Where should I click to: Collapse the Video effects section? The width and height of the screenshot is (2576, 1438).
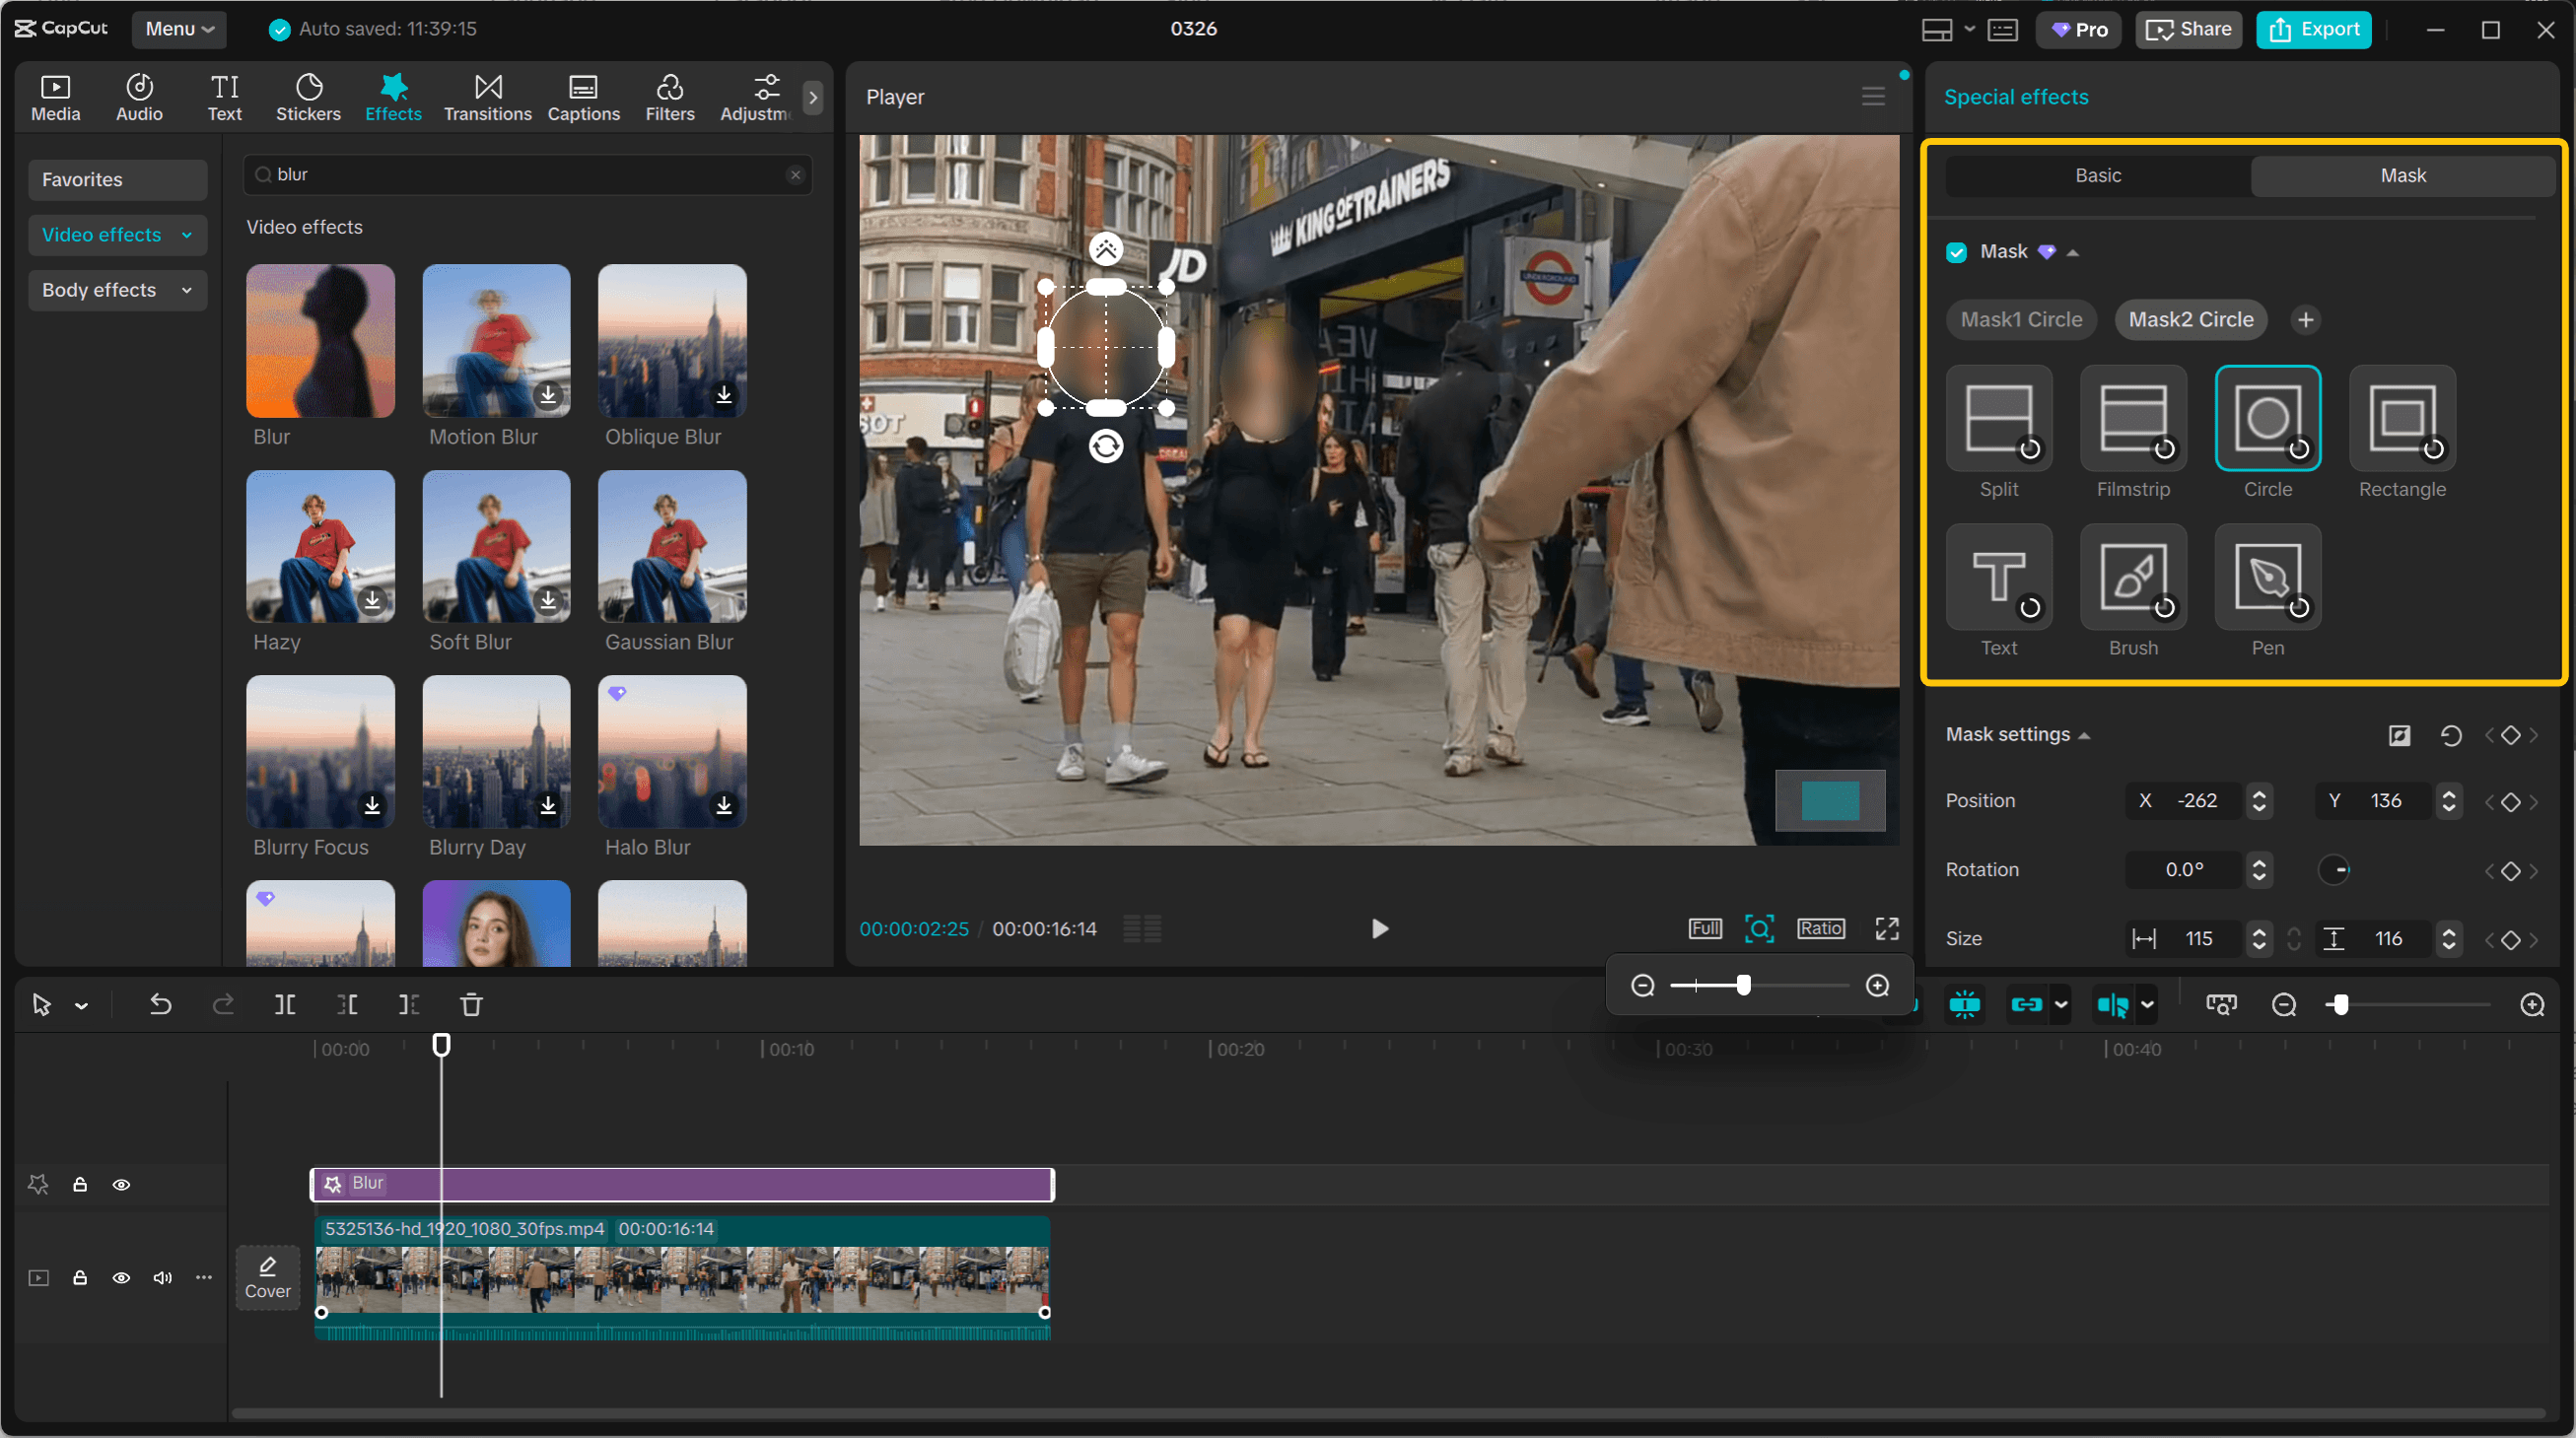click(187, 235)
